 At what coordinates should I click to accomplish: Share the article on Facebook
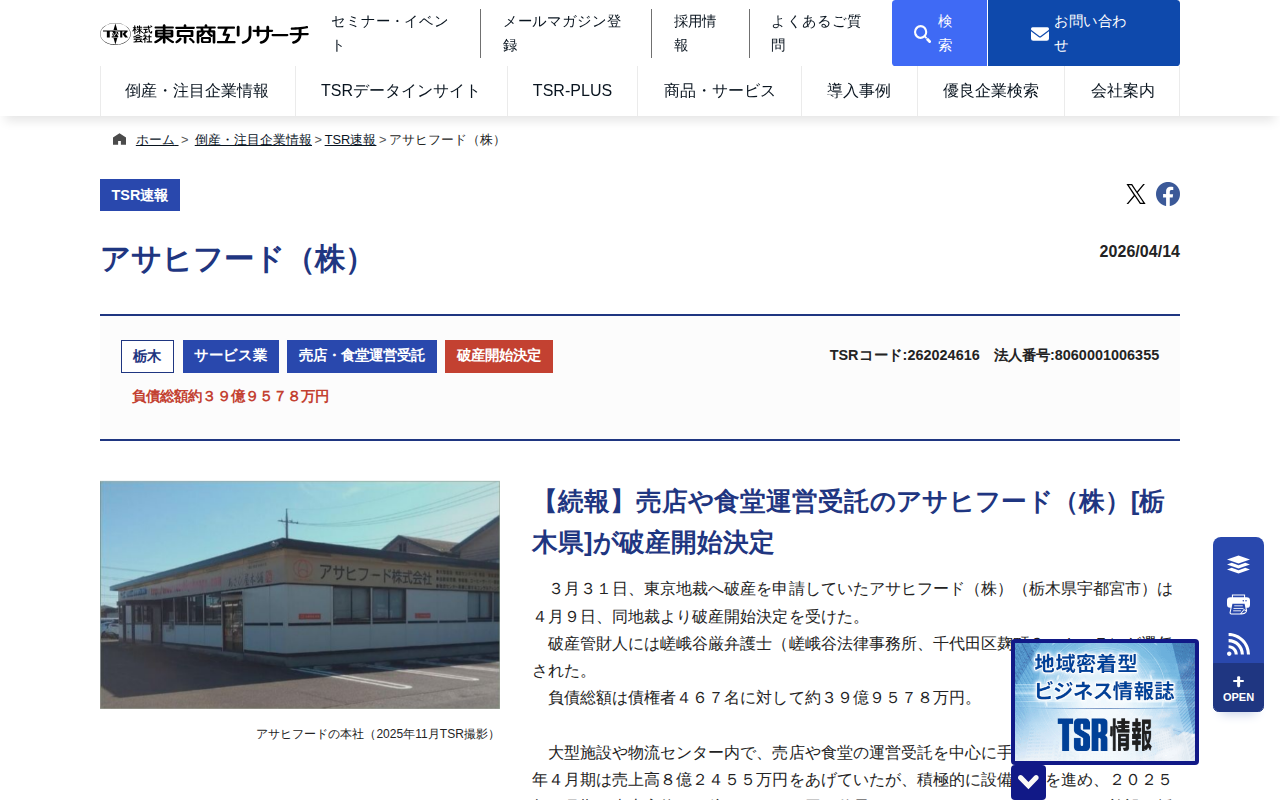(x=1168, y=194)
